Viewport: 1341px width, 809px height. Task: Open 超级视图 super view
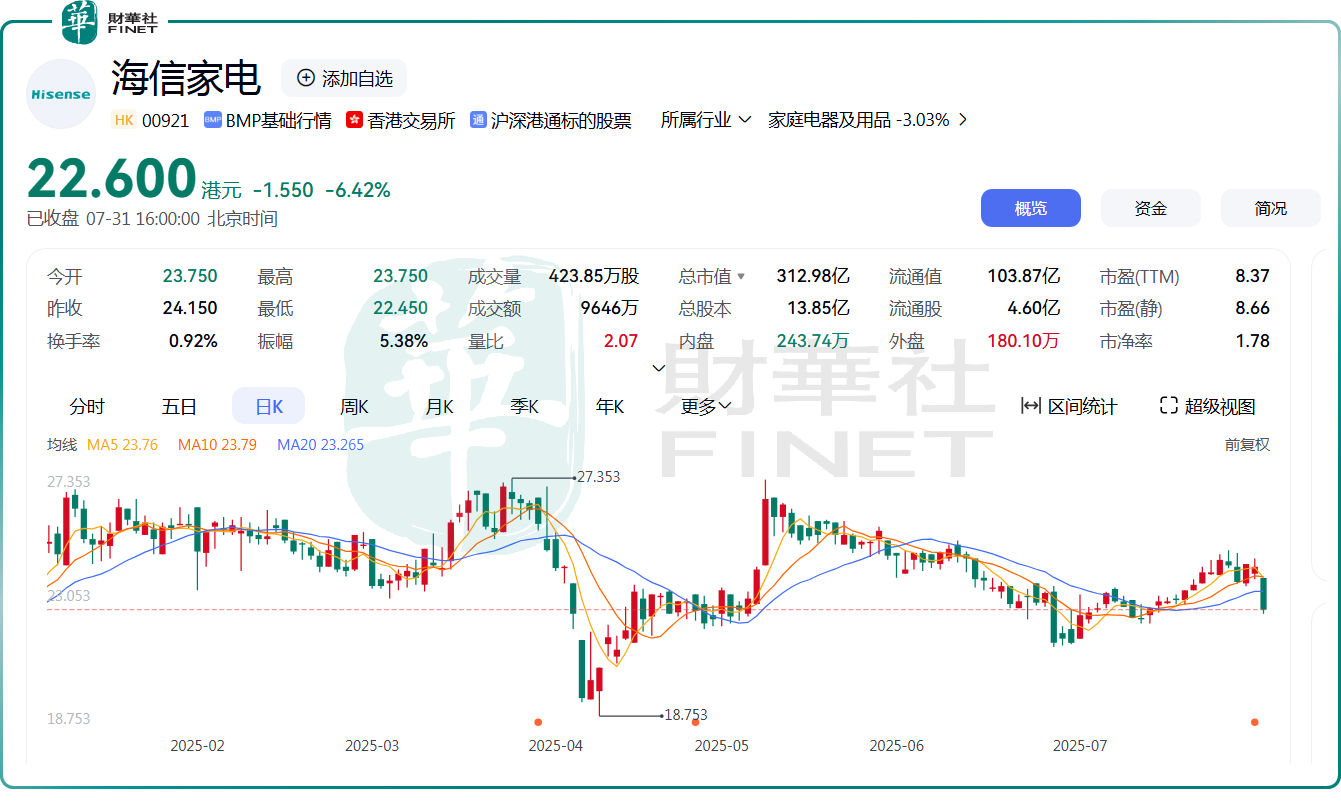coord(1207,406)
